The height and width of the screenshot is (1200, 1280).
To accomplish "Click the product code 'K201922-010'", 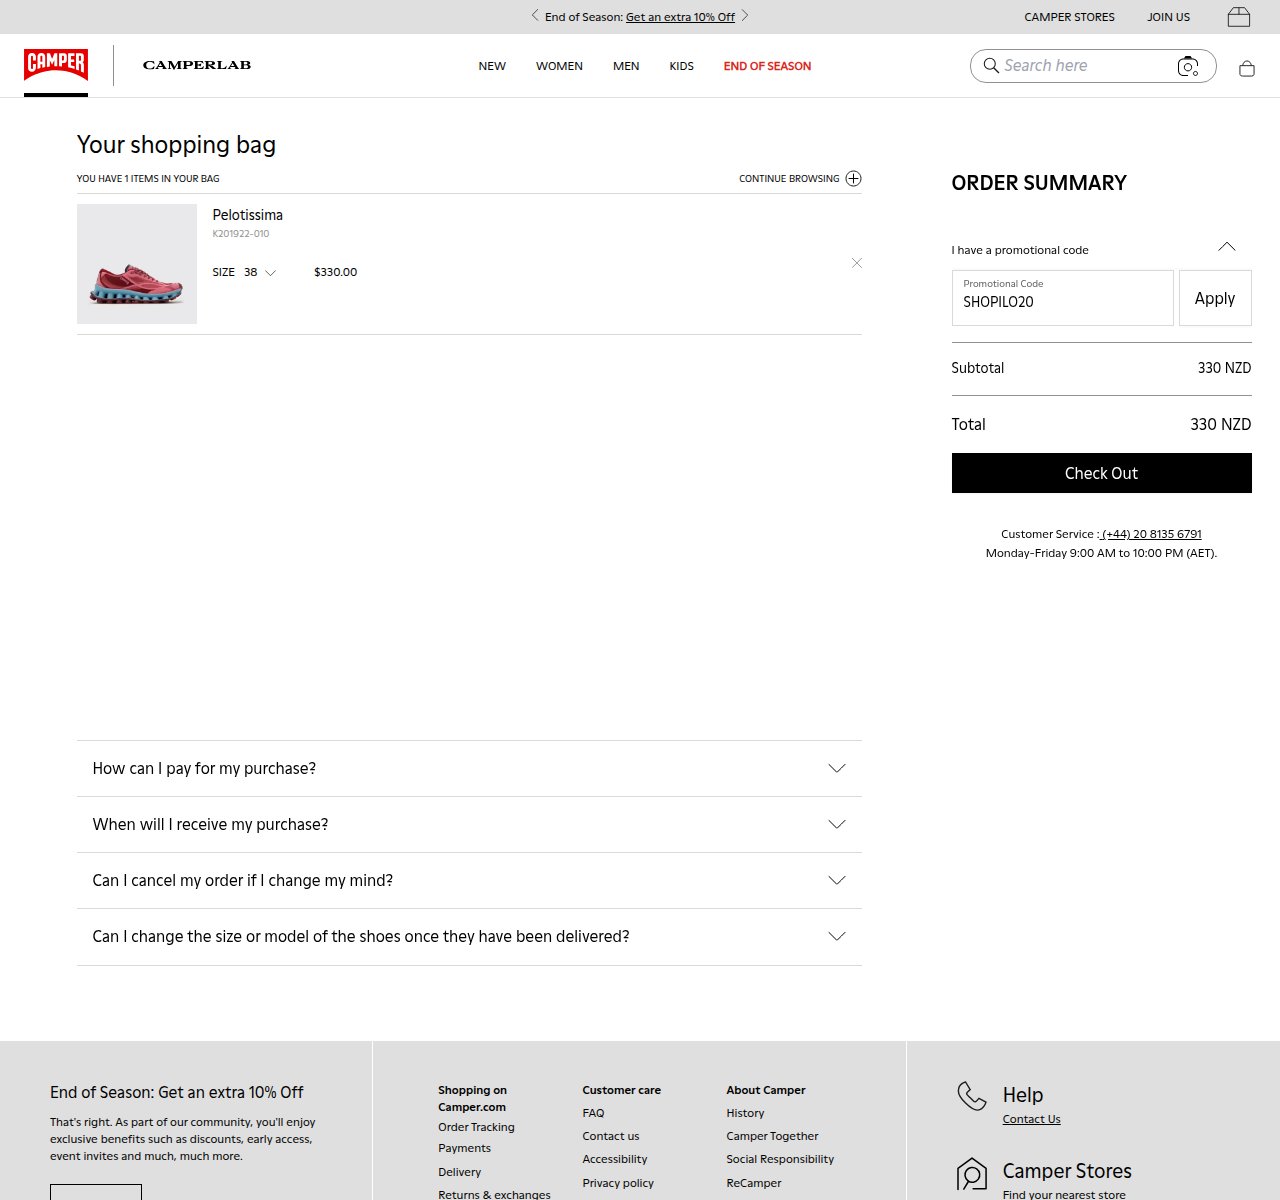I will 240,234.
